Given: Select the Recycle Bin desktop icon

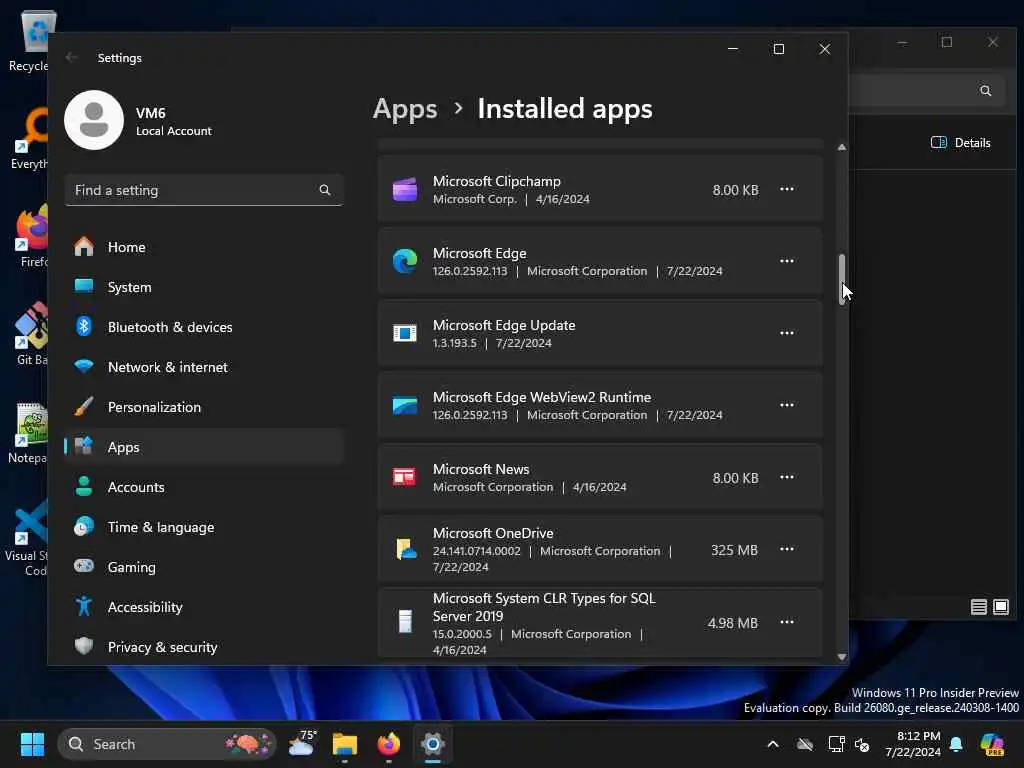Looking at the screenshot, I should coord(29,40).
